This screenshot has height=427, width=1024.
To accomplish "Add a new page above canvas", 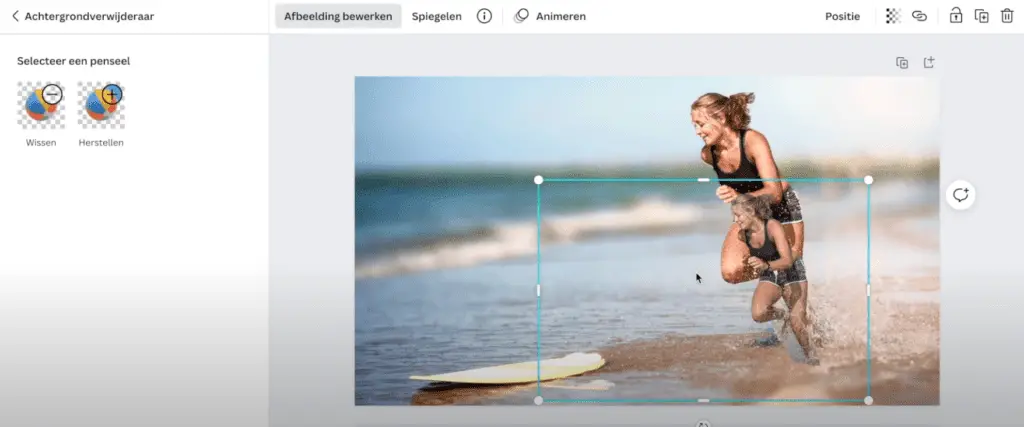I will point(929,63).
